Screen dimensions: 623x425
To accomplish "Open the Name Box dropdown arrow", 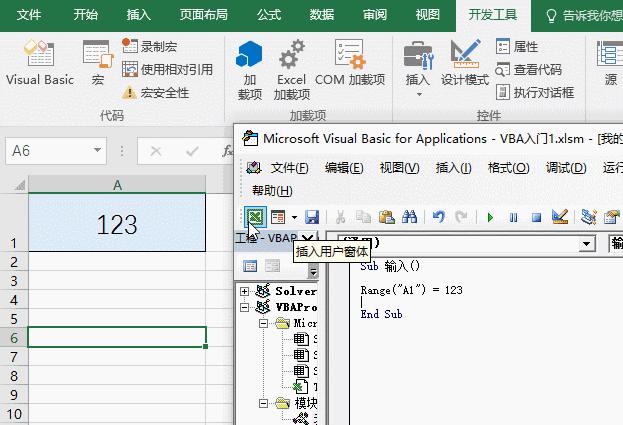I will (97, 151).
